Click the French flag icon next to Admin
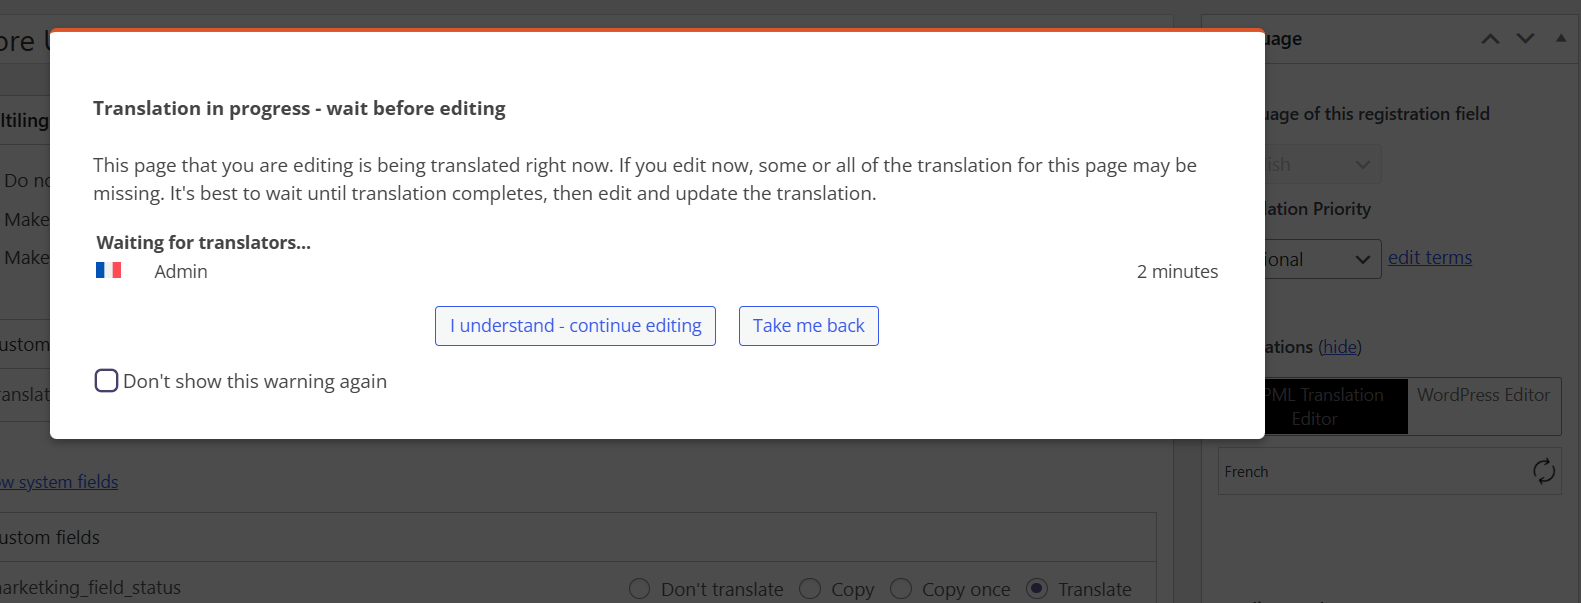 tap(108, 270)
